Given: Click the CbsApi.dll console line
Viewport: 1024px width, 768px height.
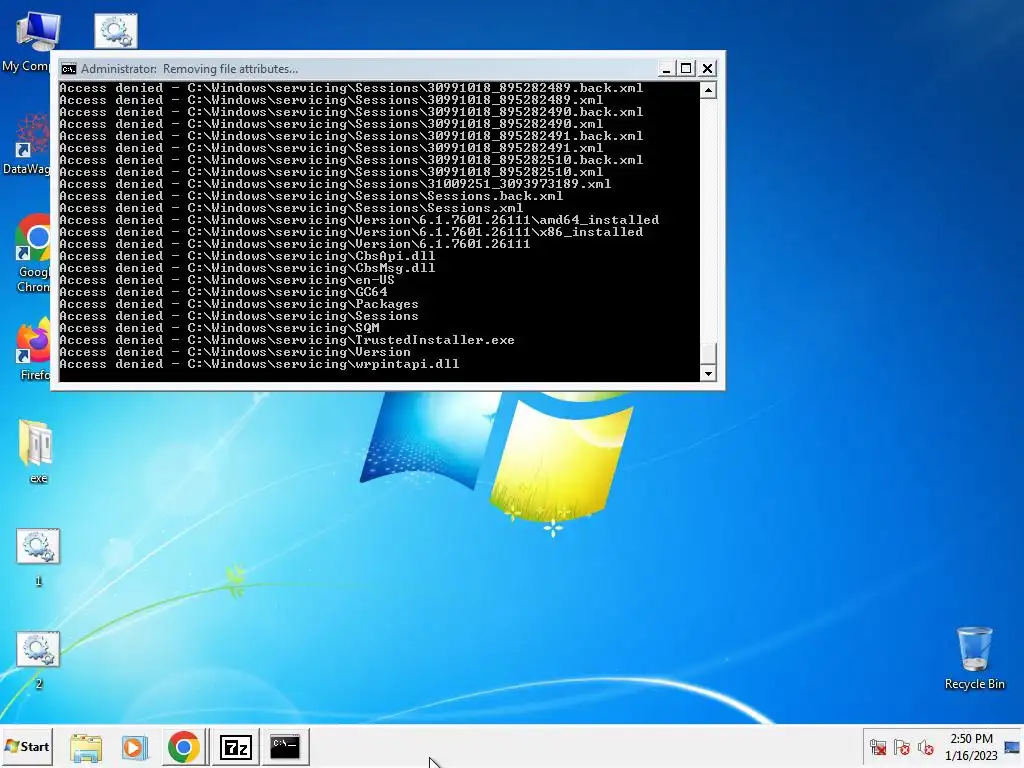Looking at the screenshot, I should pos(247,256).
